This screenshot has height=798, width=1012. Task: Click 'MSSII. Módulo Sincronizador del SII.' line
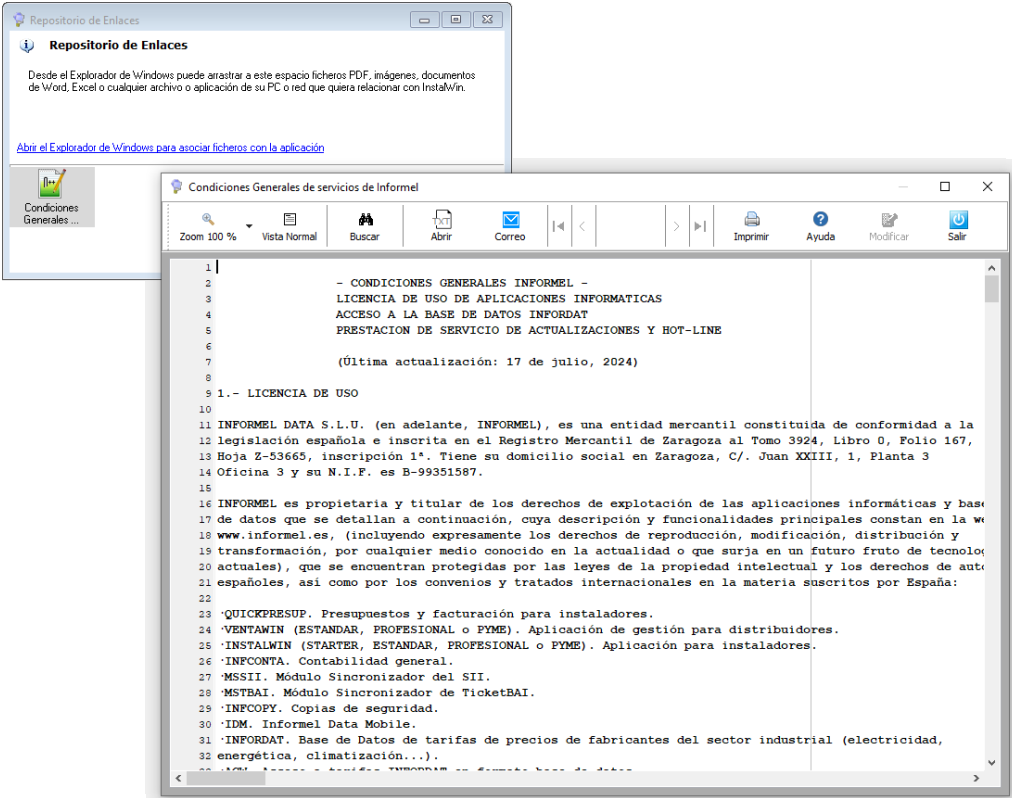(356, 677)
